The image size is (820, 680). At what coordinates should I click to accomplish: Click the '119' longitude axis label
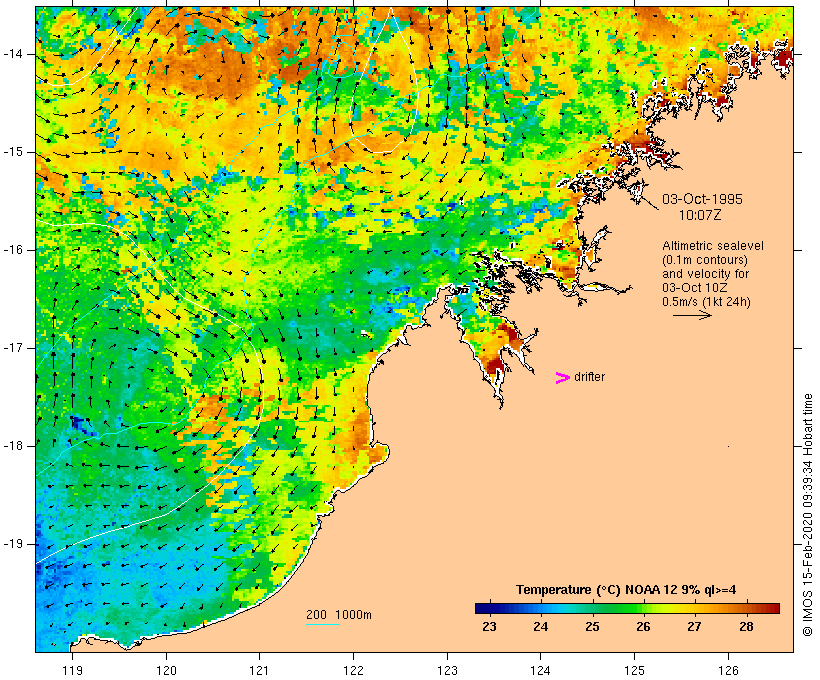click(x=73, y=670)
